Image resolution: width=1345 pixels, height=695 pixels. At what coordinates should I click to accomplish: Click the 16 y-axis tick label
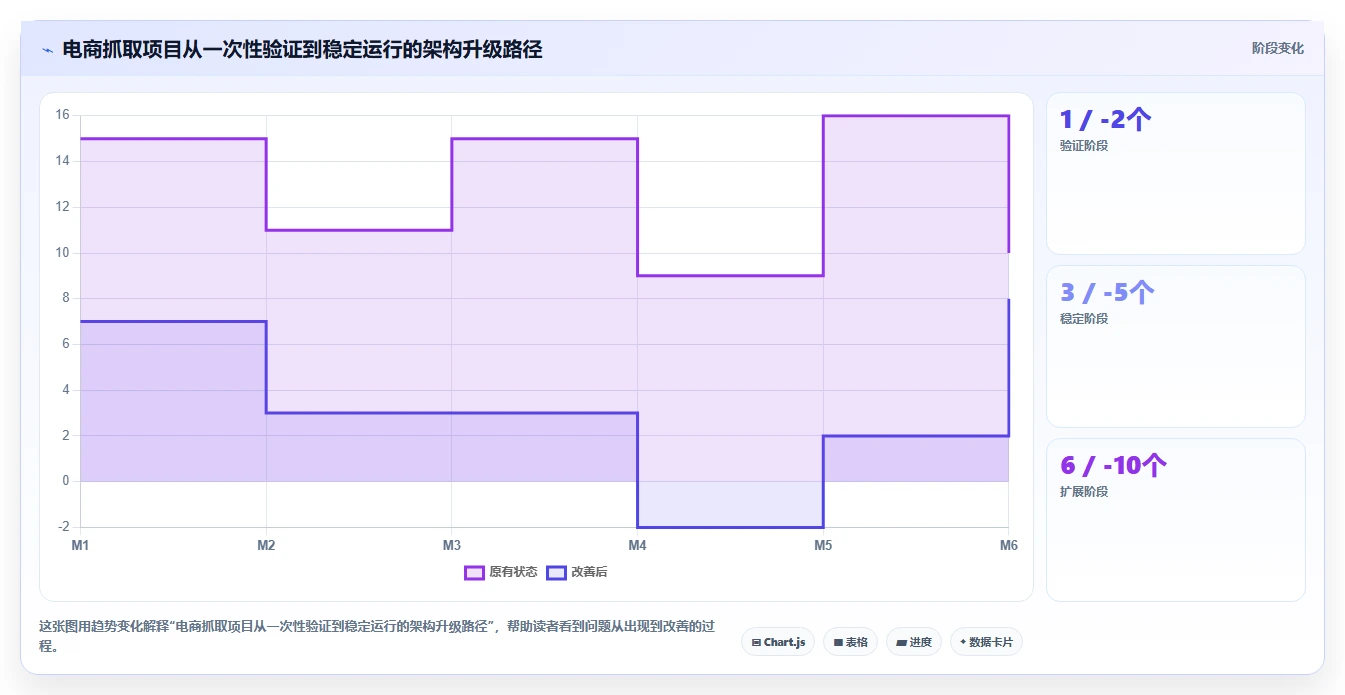62,115
